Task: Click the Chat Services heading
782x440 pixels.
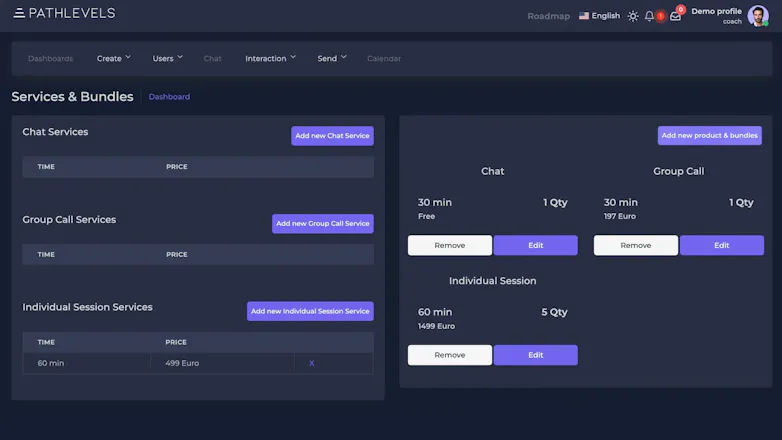Action: coord(55,132)
